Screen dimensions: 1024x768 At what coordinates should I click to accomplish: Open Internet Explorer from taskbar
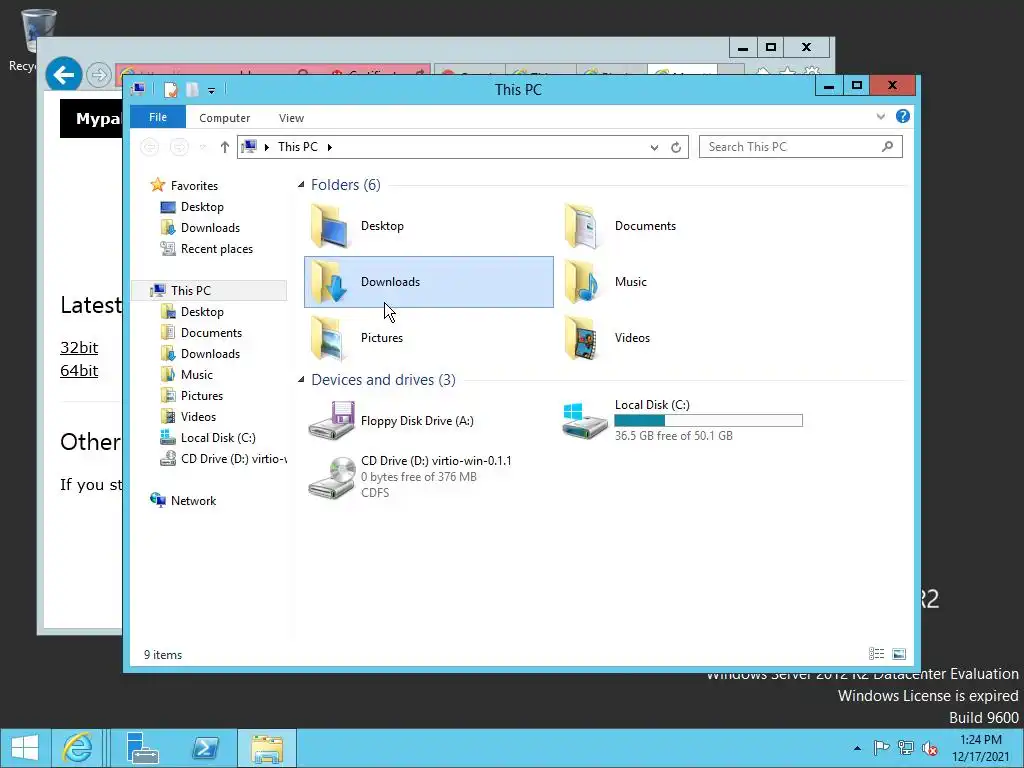coord(77,748)
